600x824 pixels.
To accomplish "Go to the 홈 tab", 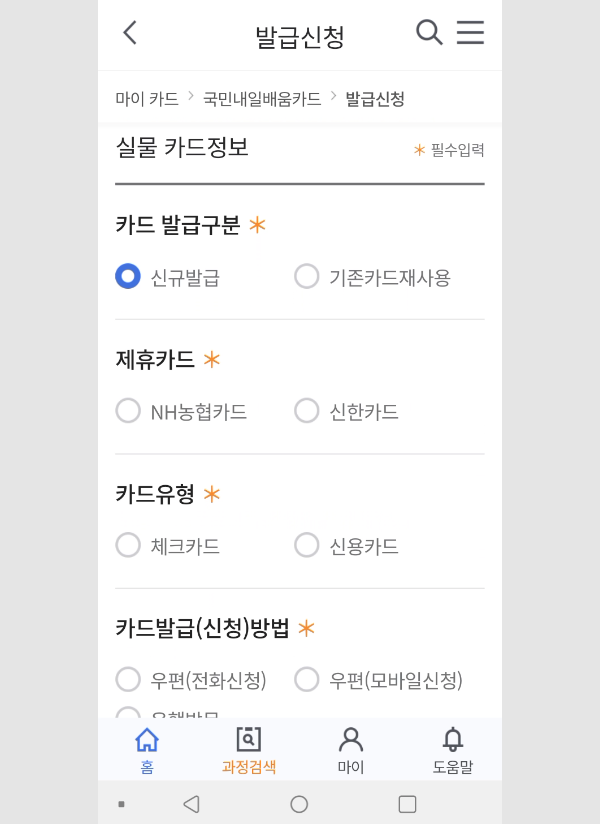I will coord(147,750).
